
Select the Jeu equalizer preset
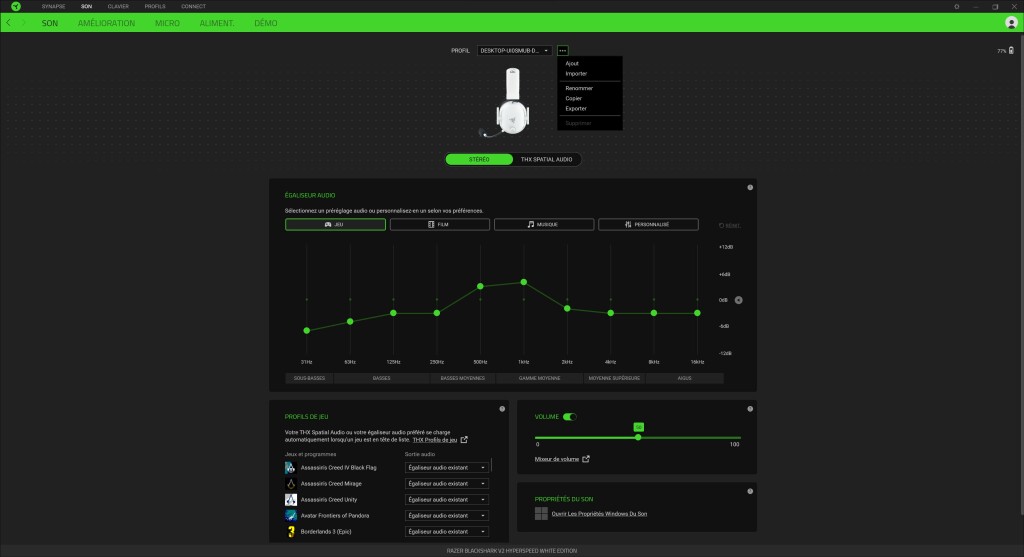pos(335,225)
